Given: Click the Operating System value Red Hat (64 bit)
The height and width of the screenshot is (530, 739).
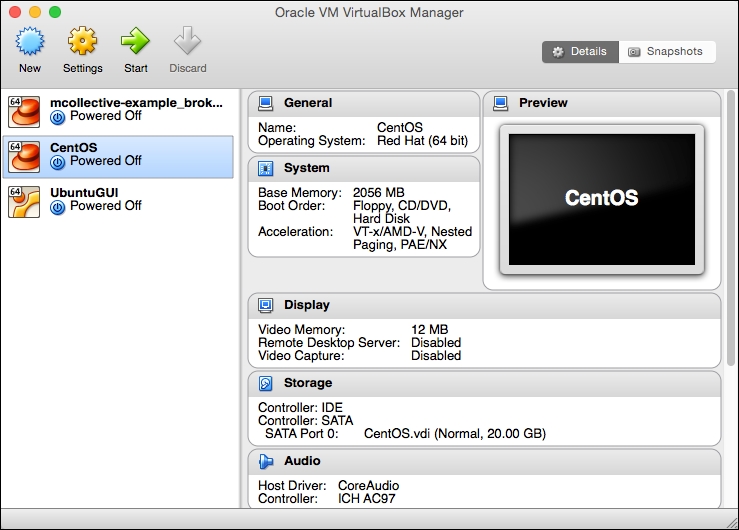Looking at the screenshot, I should coord(422,141).
